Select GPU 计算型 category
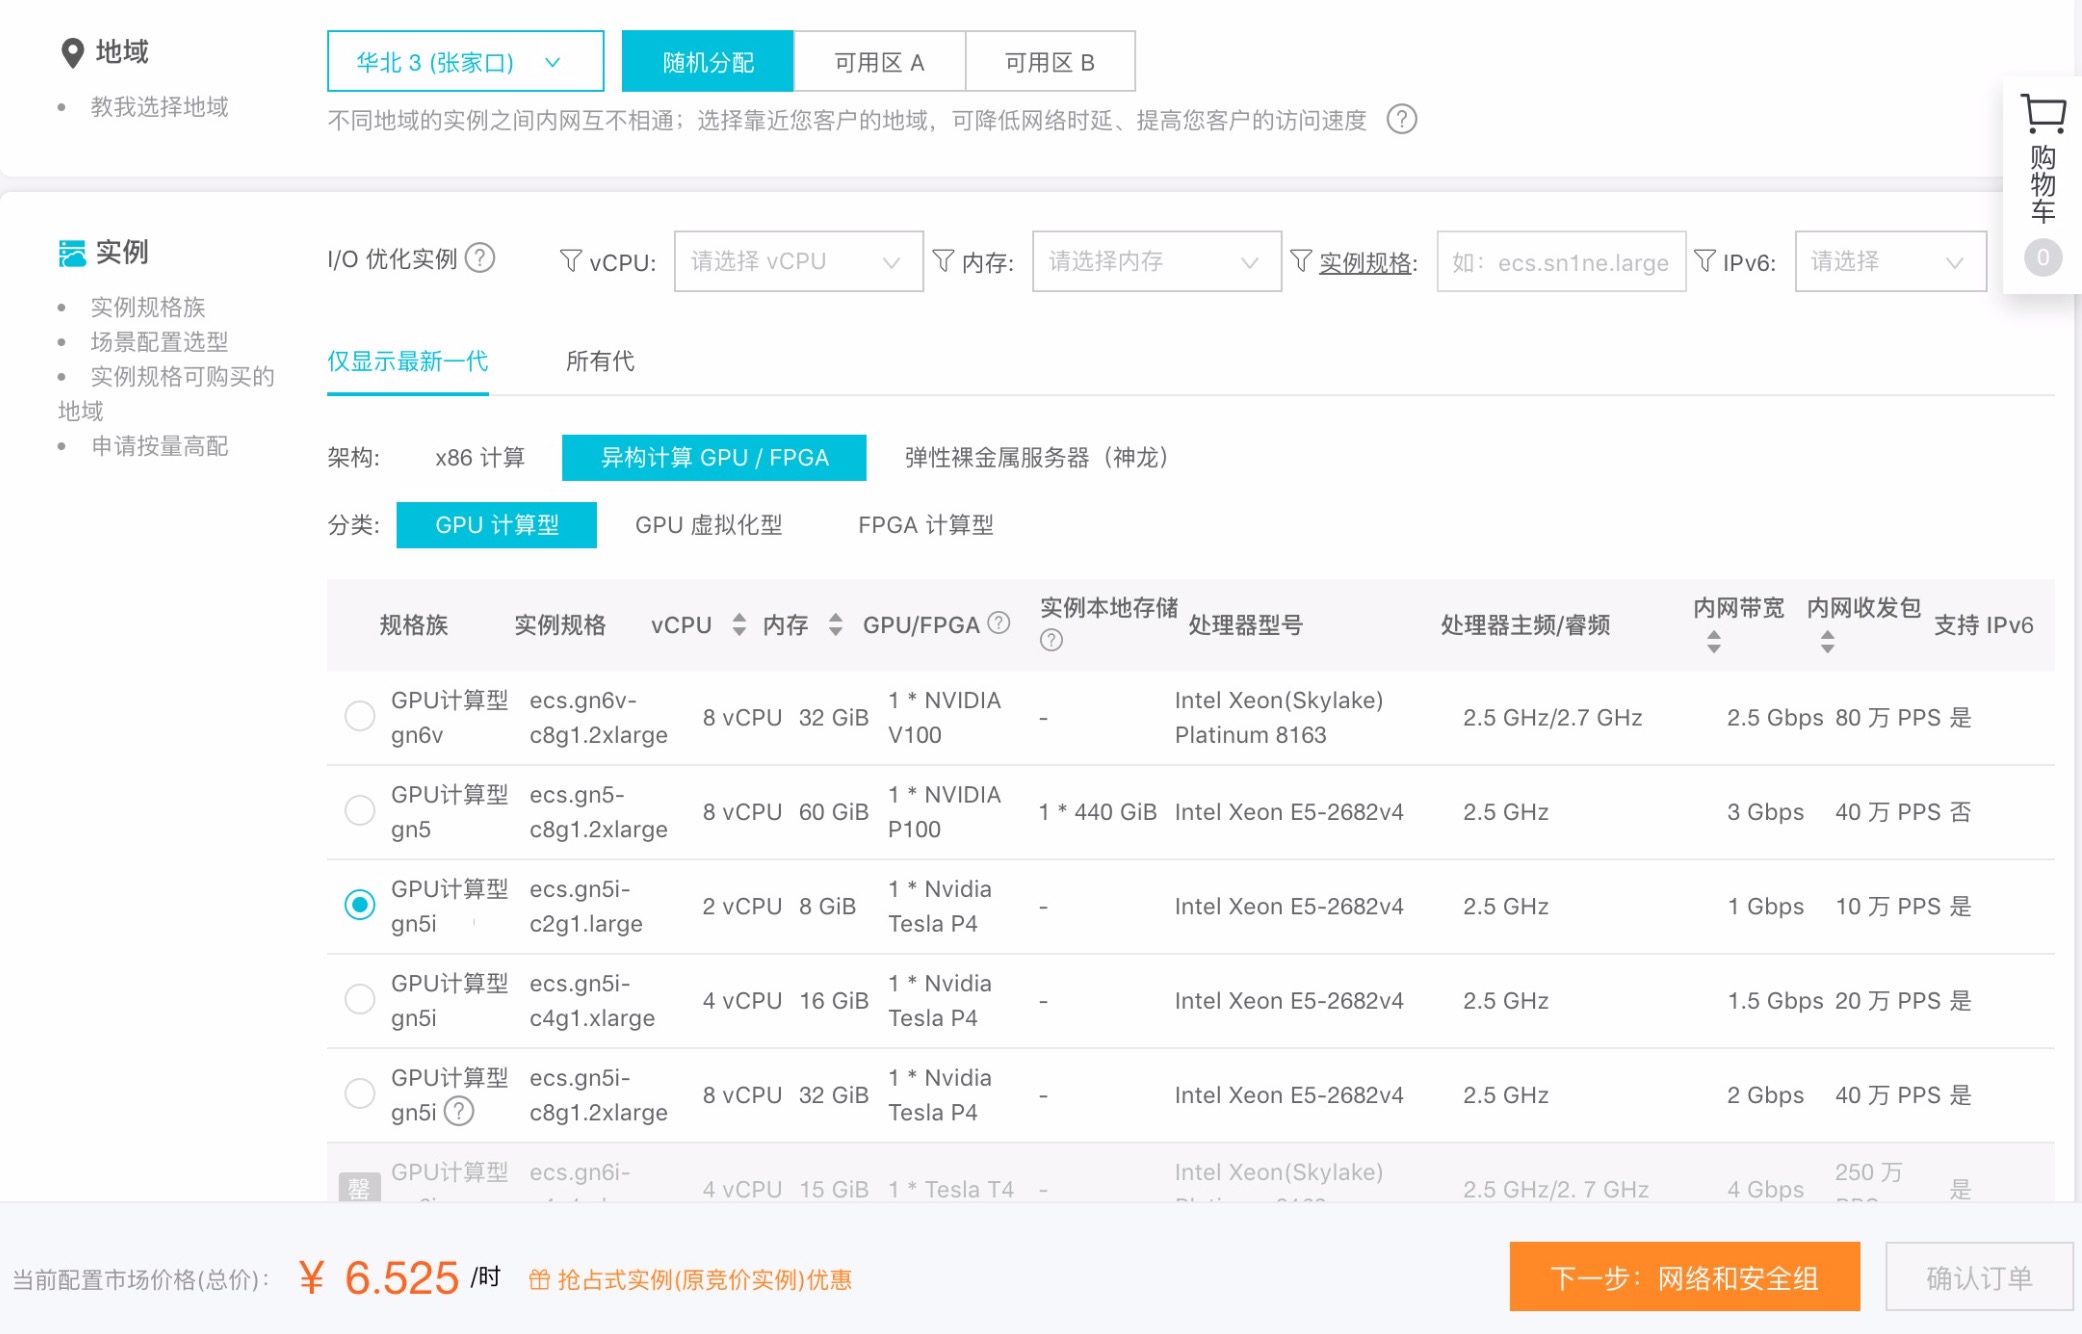Viewport: 2082px width, 1334px height. 497,525
